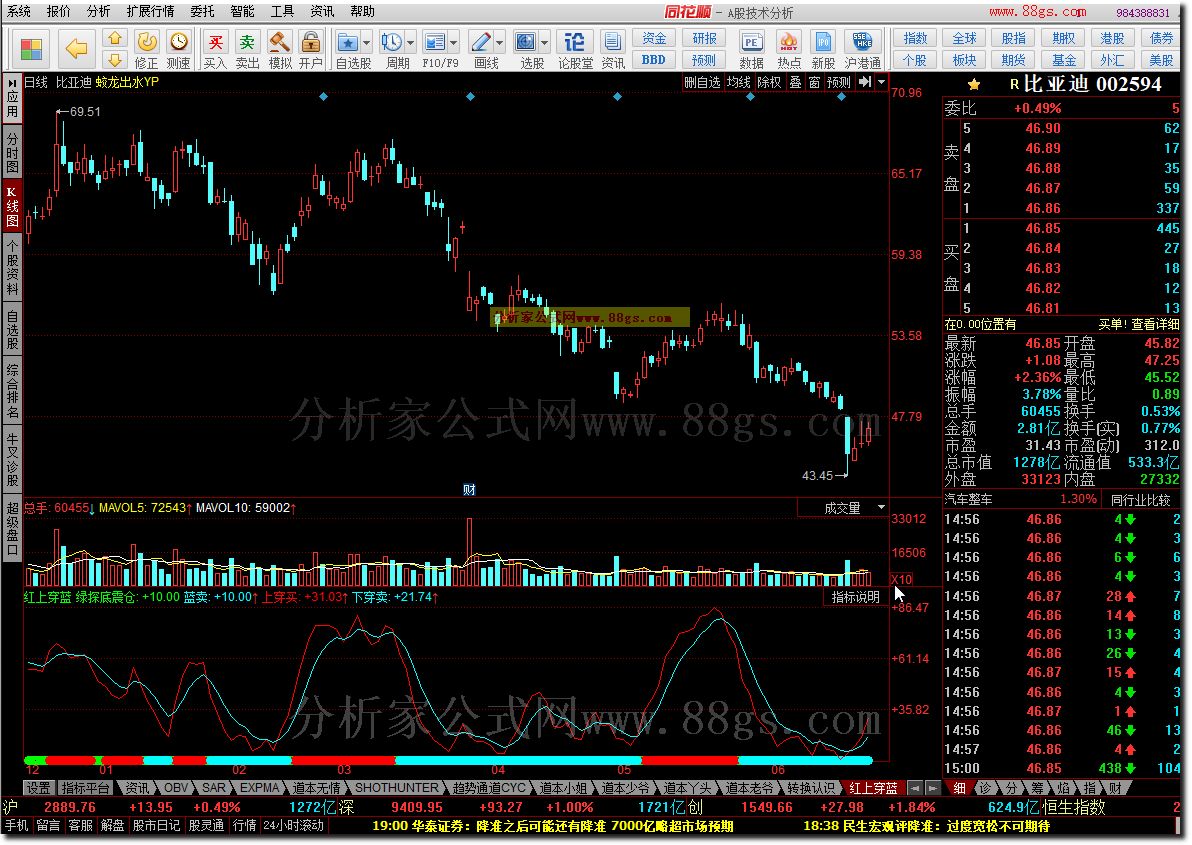This screenshot has height=845, width=1192.
Task: Toggle 均线 moving average display
Action: (x=738, y=82)
